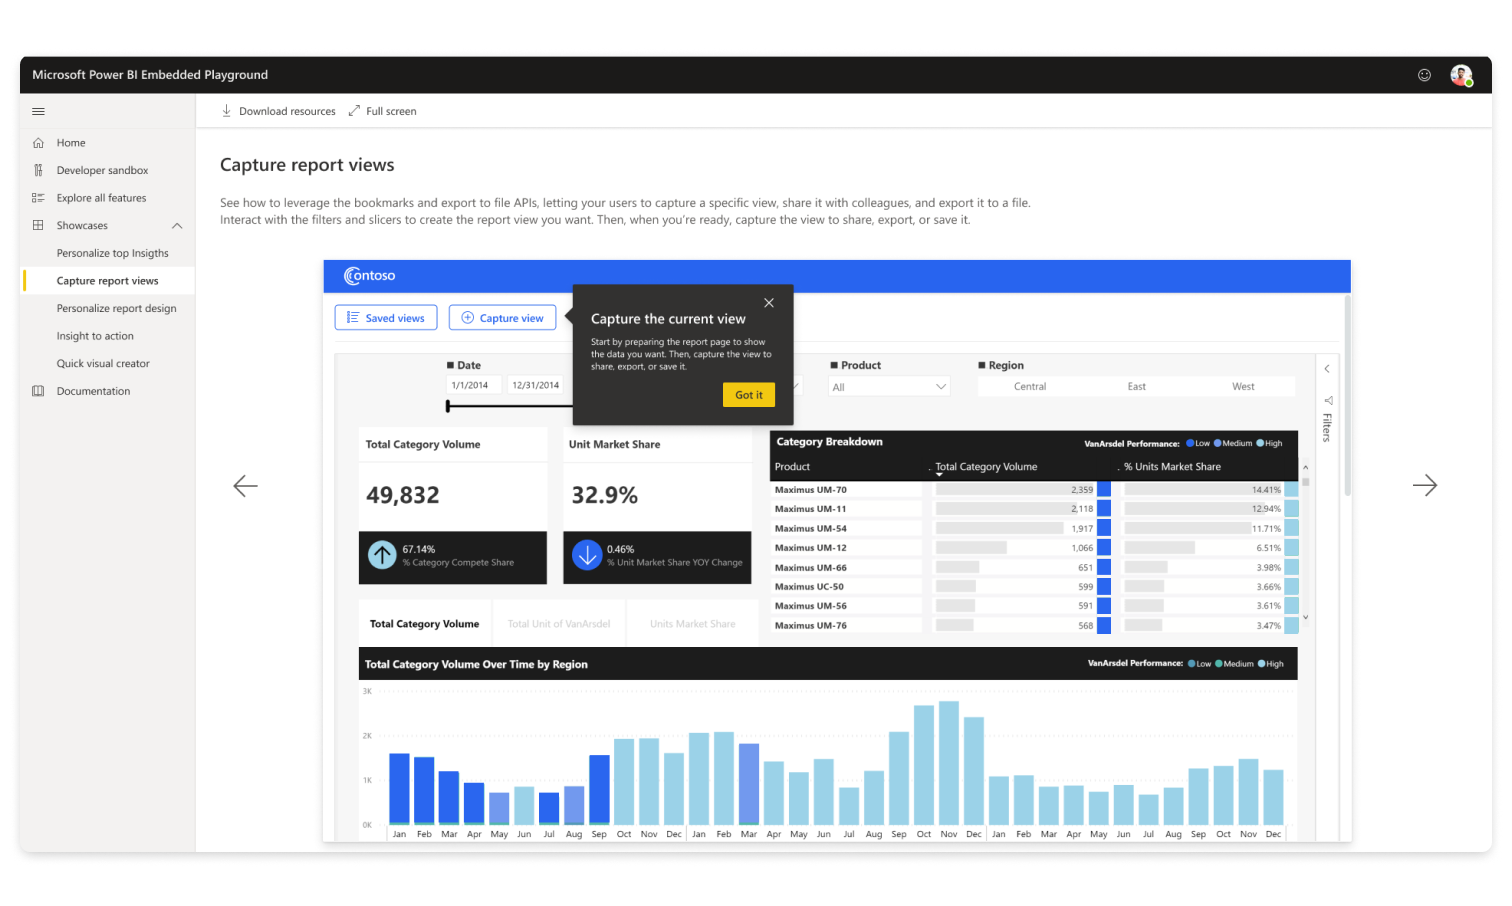Click the date range slider handle
This screenshot has width=1512, height=906.
pos(448,406)
